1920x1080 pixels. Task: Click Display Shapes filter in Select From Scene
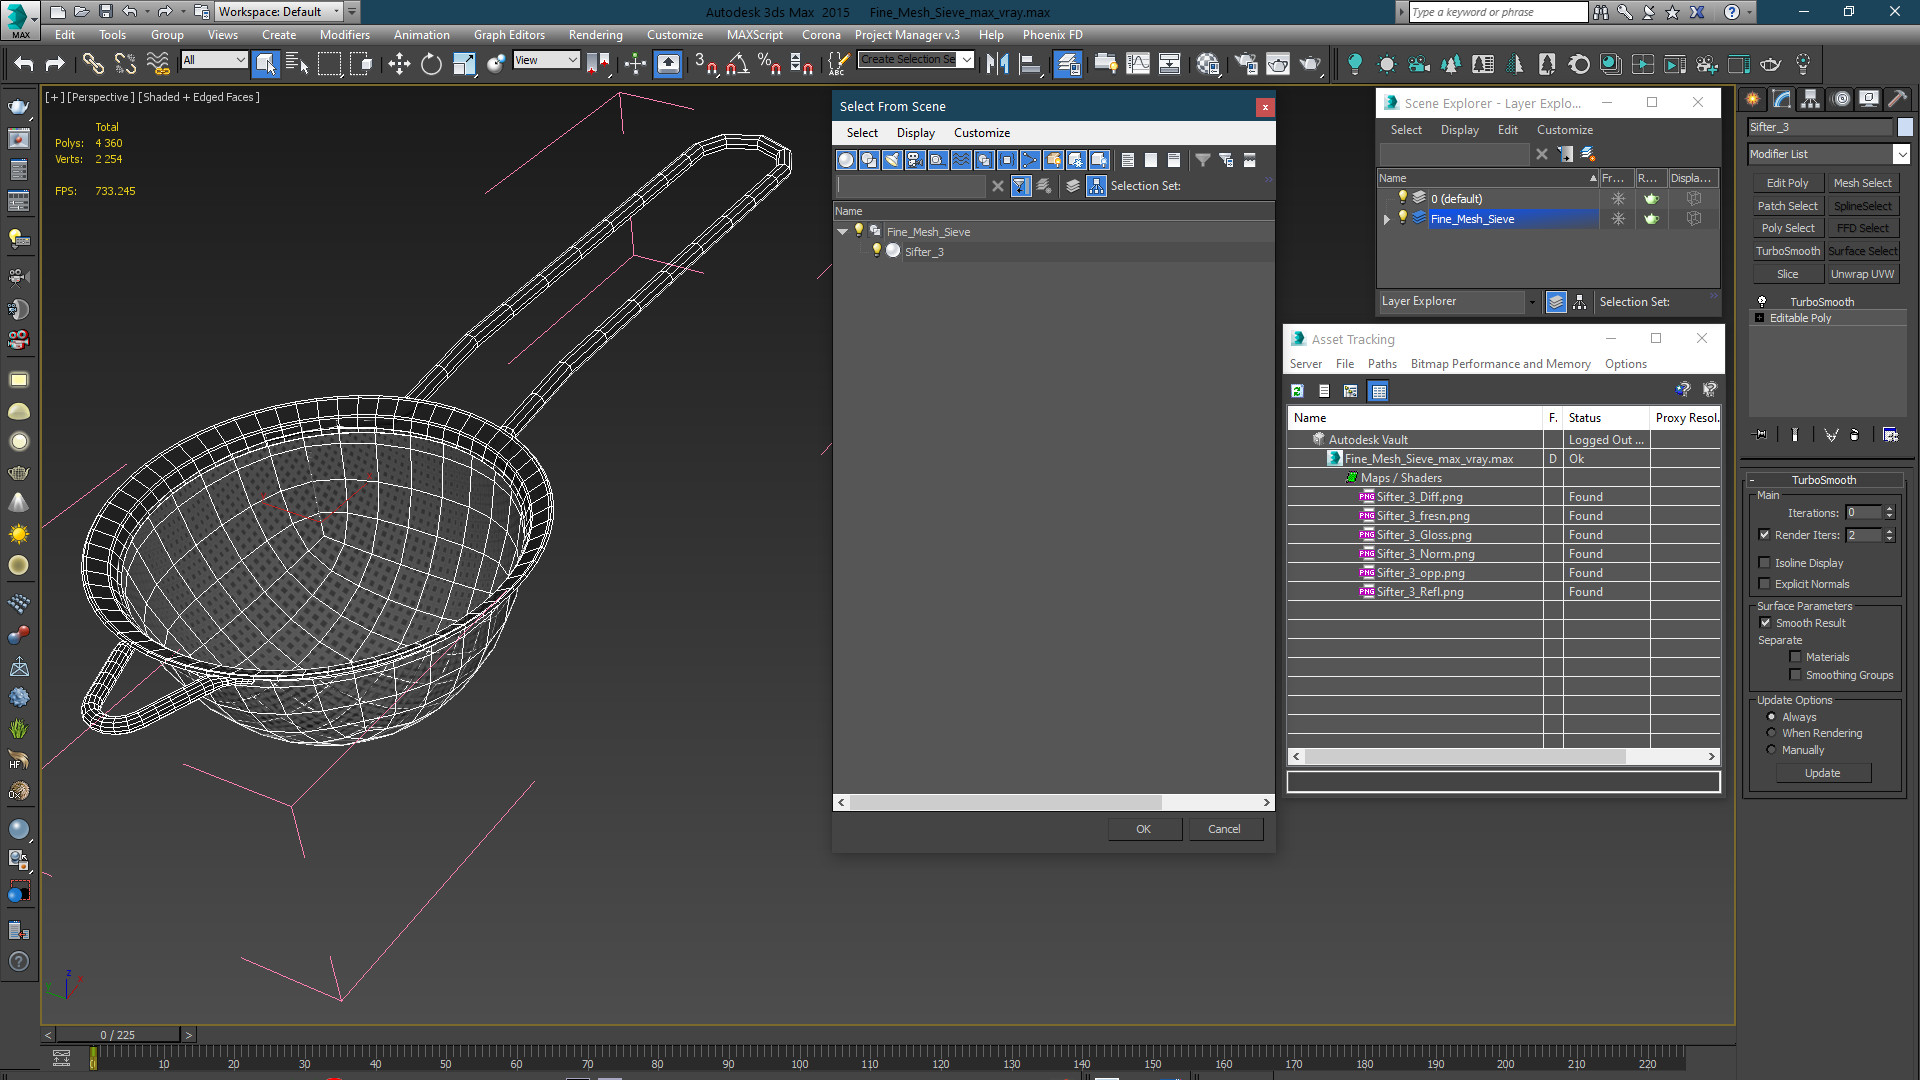tap(869, 160)
